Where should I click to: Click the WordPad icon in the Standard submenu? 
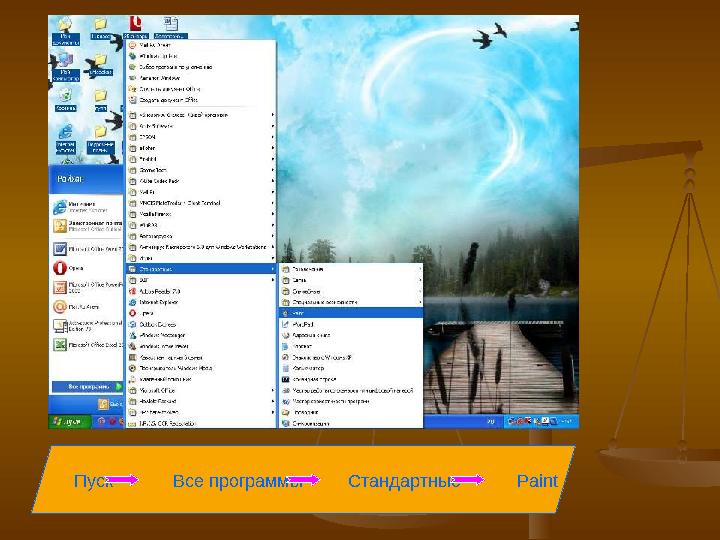285,324
